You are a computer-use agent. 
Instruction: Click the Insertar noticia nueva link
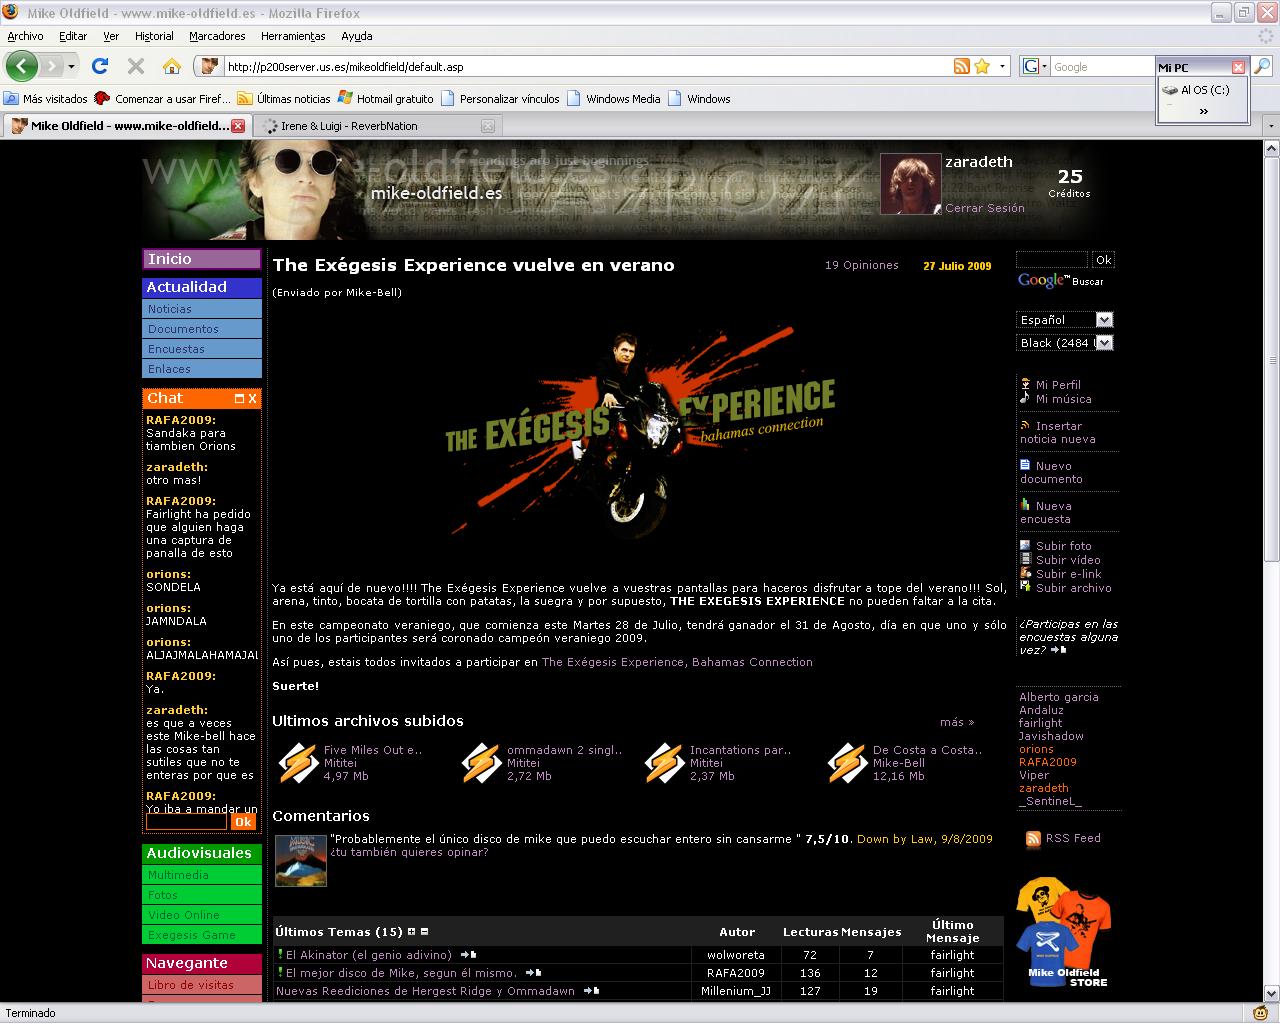click(x=1058, y=432)
